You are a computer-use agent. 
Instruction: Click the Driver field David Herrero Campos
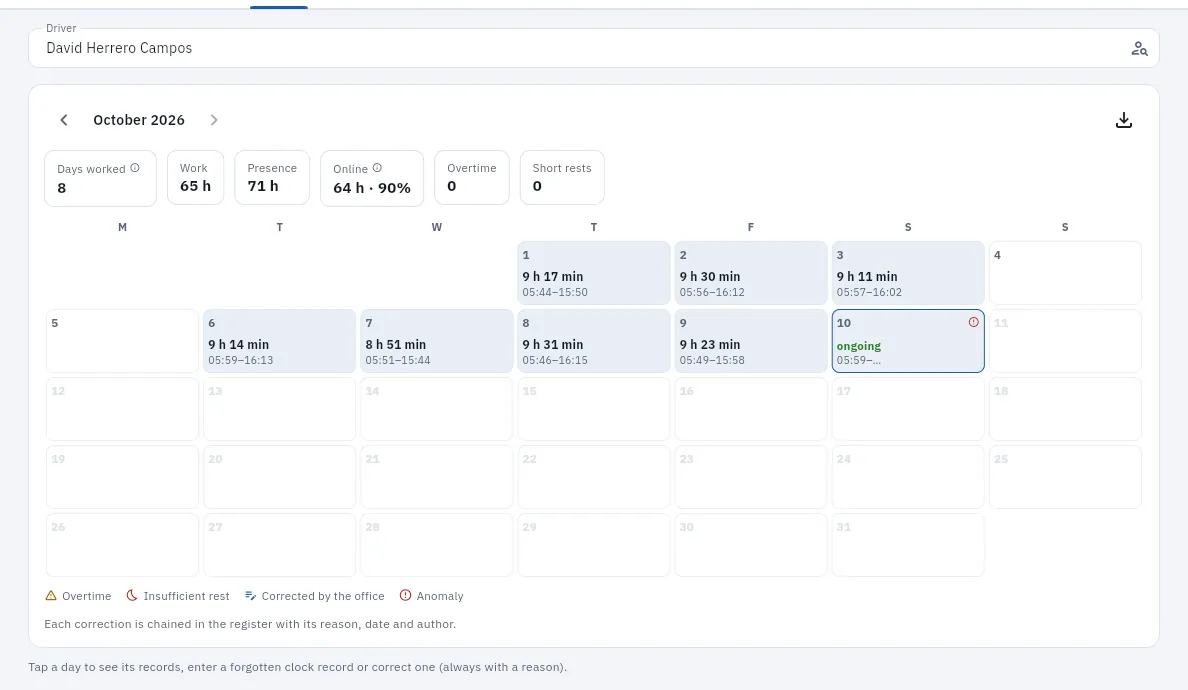pyautogui.click(x=594, y=48)
